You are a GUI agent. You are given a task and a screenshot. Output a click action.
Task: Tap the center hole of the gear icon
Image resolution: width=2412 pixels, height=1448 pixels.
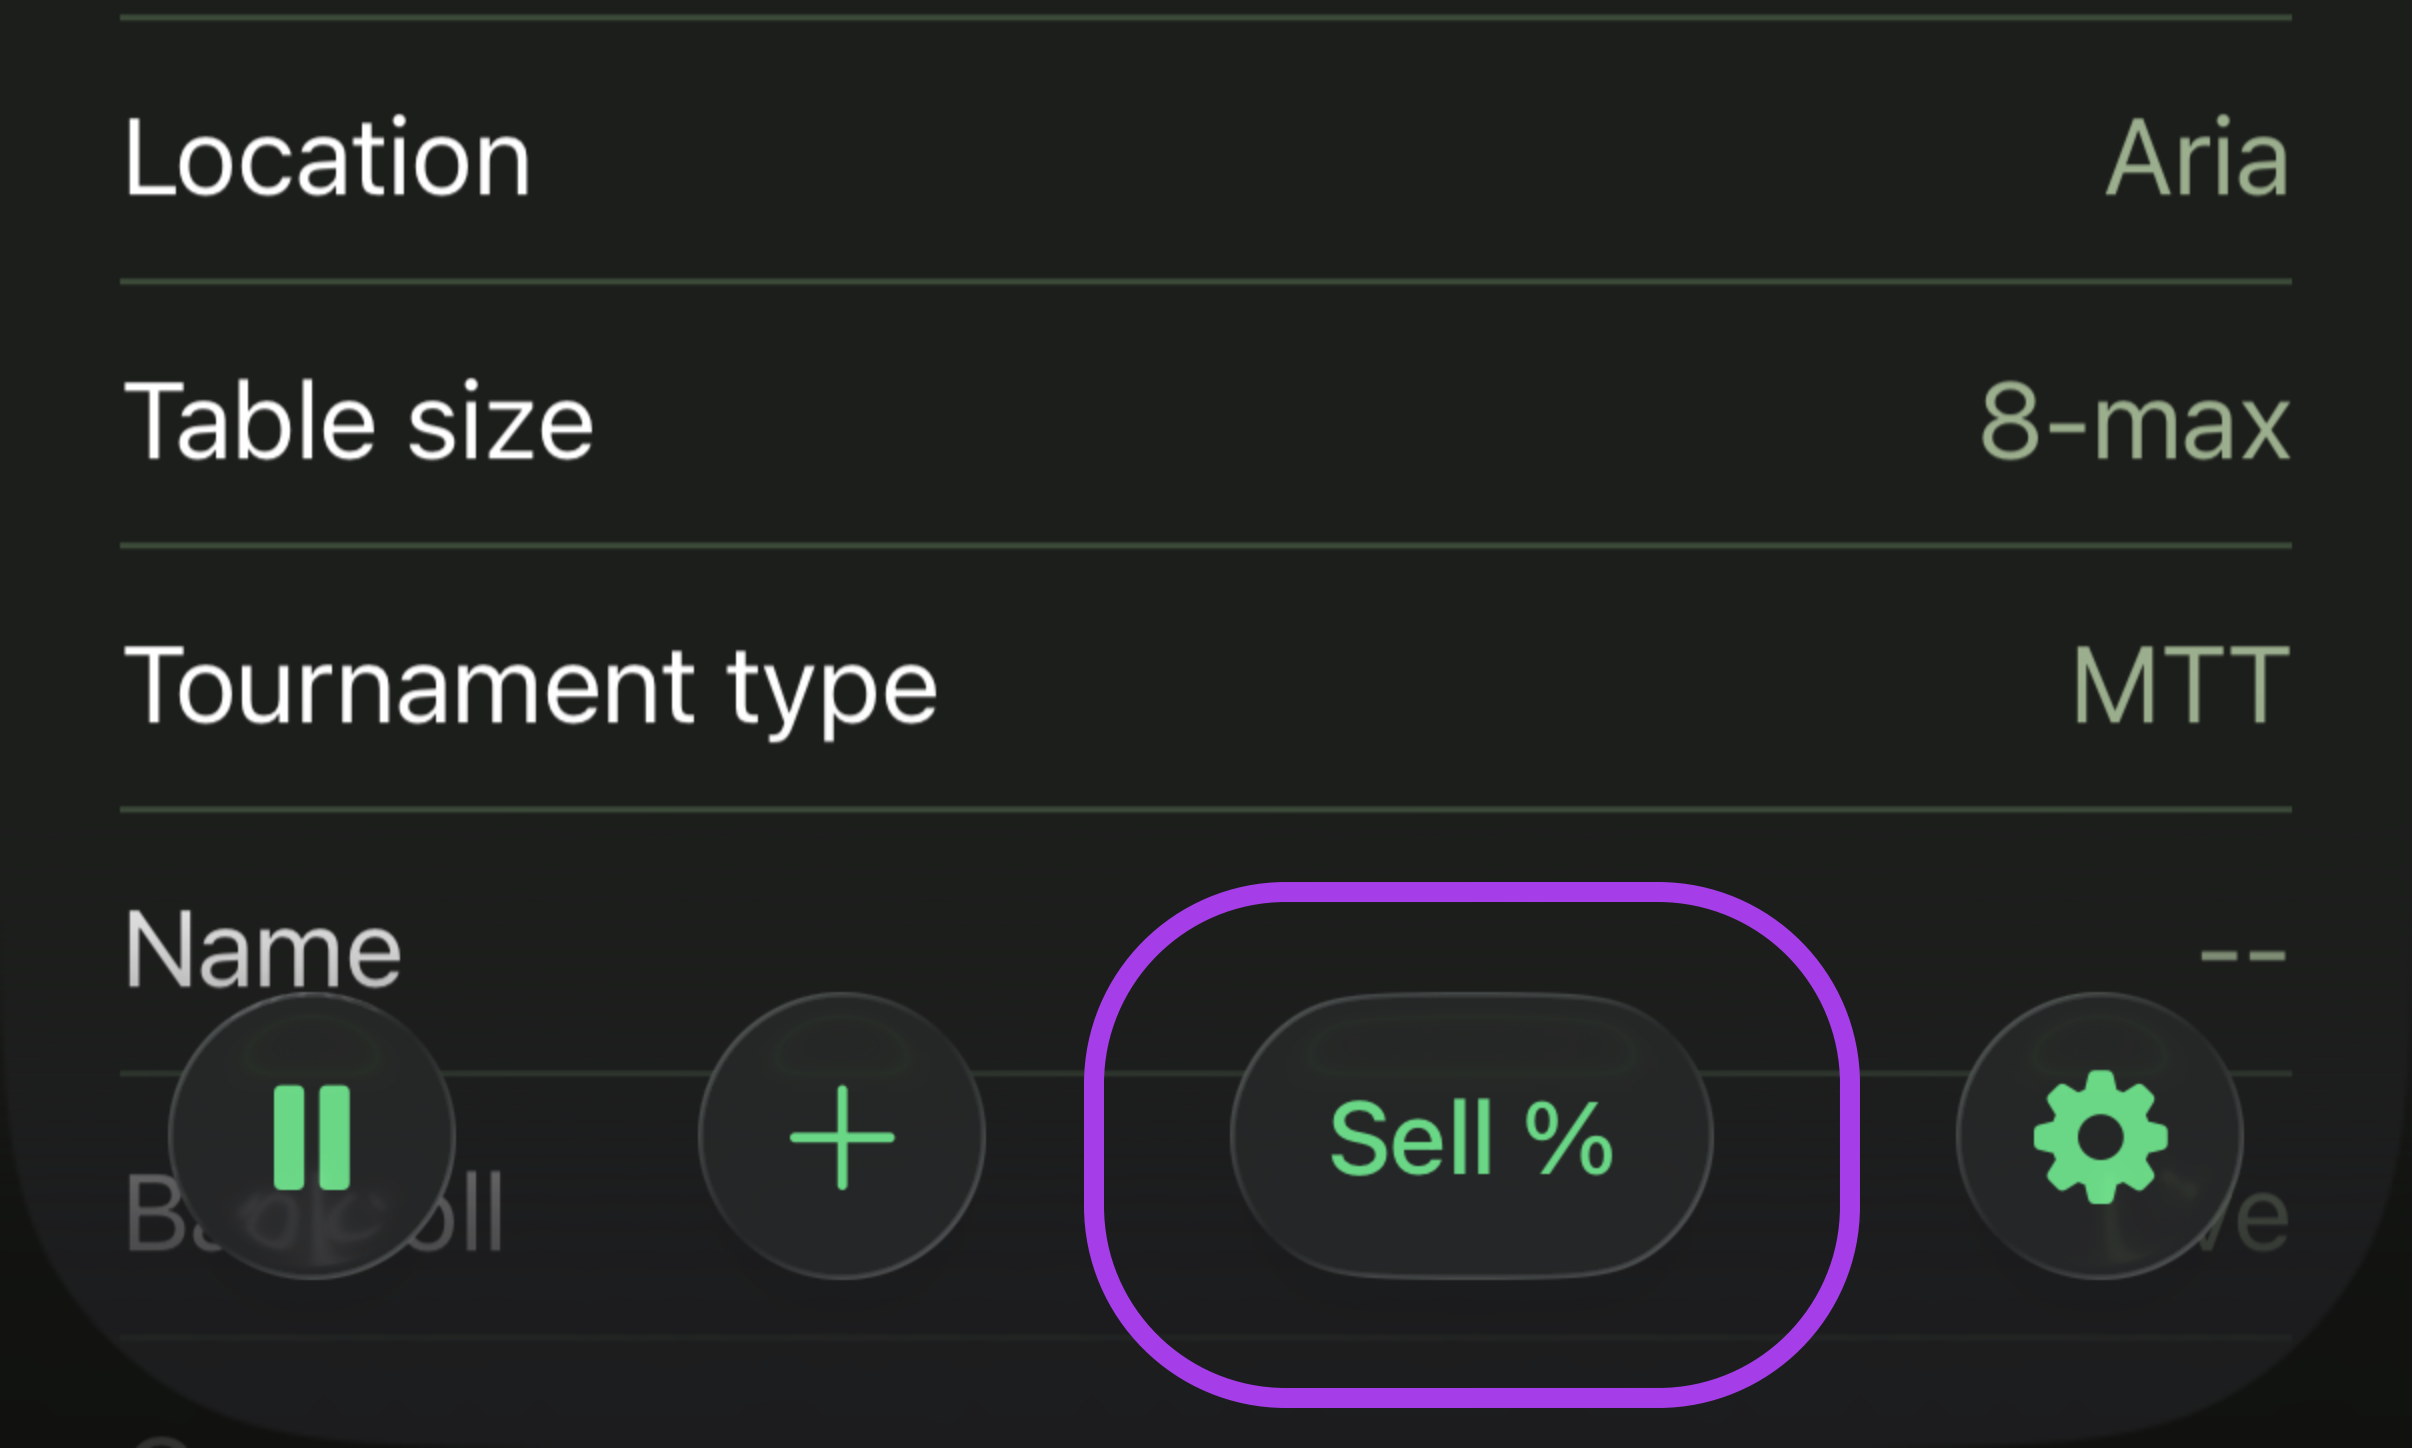coord(2100,1136)
